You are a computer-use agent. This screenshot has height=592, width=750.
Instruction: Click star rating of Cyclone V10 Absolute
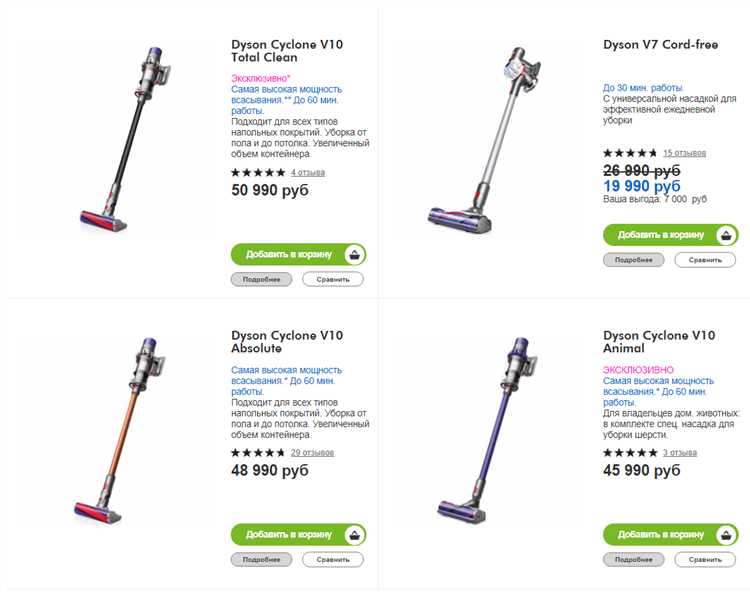pyautogui.click(x=258, y=453)
